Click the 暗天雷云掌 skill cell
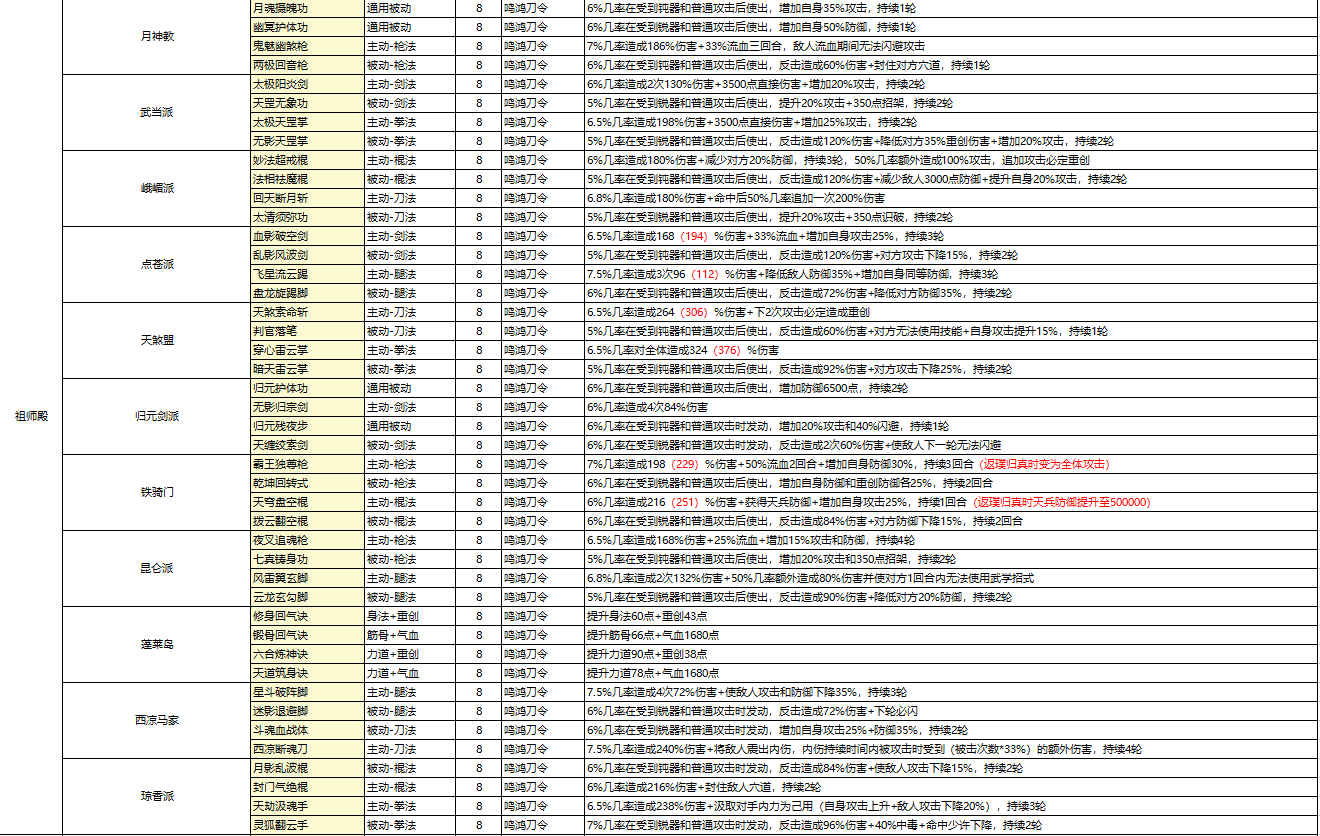Viewport: 1320px width, 836px height. [307, 370]
